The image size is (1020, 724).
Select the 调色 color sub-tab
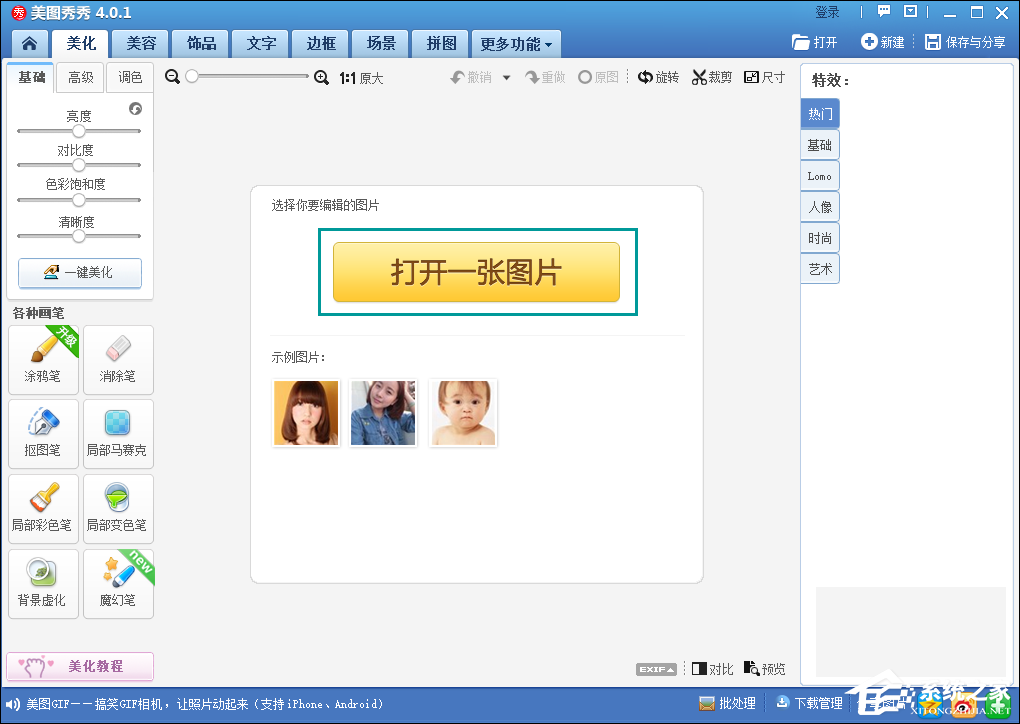tap(130, 77)
